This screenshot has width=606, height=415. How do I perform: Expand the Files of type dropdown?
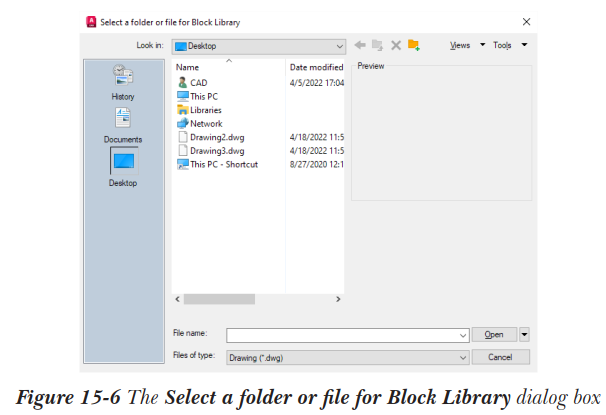(463, 358)
